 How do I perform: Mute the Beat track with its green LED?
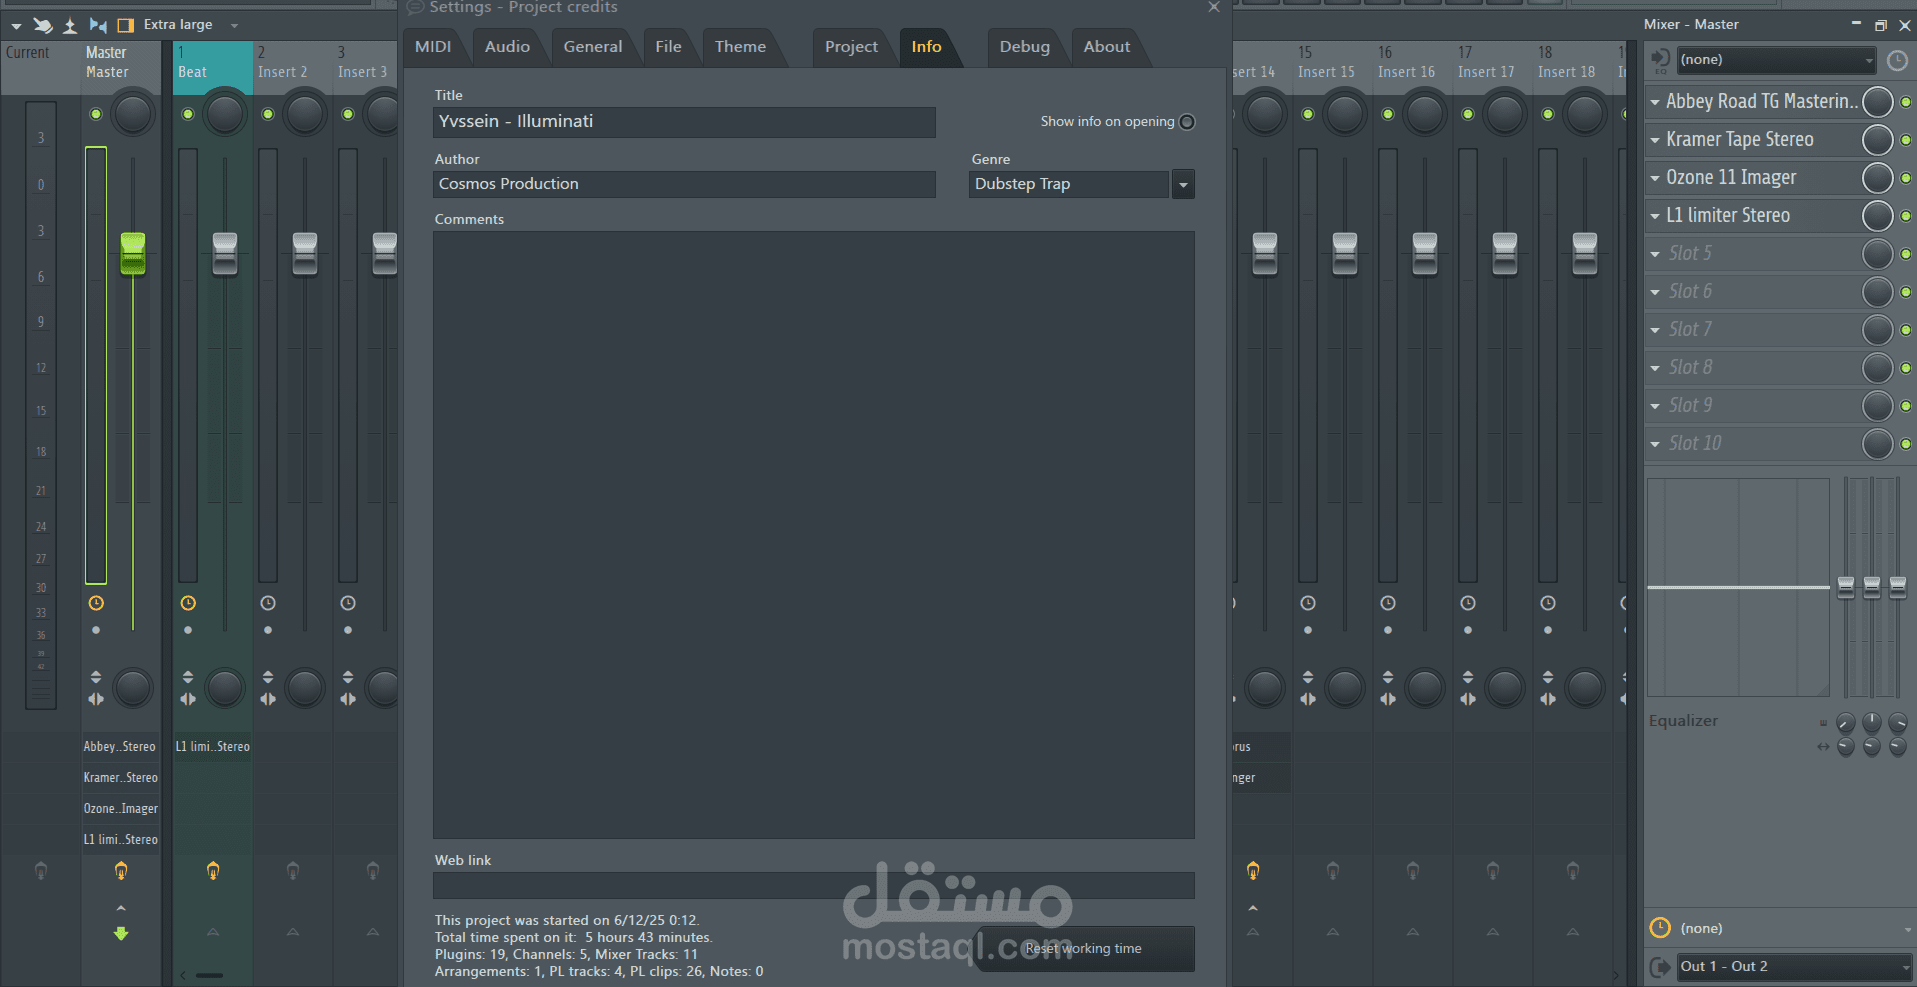(x=188, y=114)
